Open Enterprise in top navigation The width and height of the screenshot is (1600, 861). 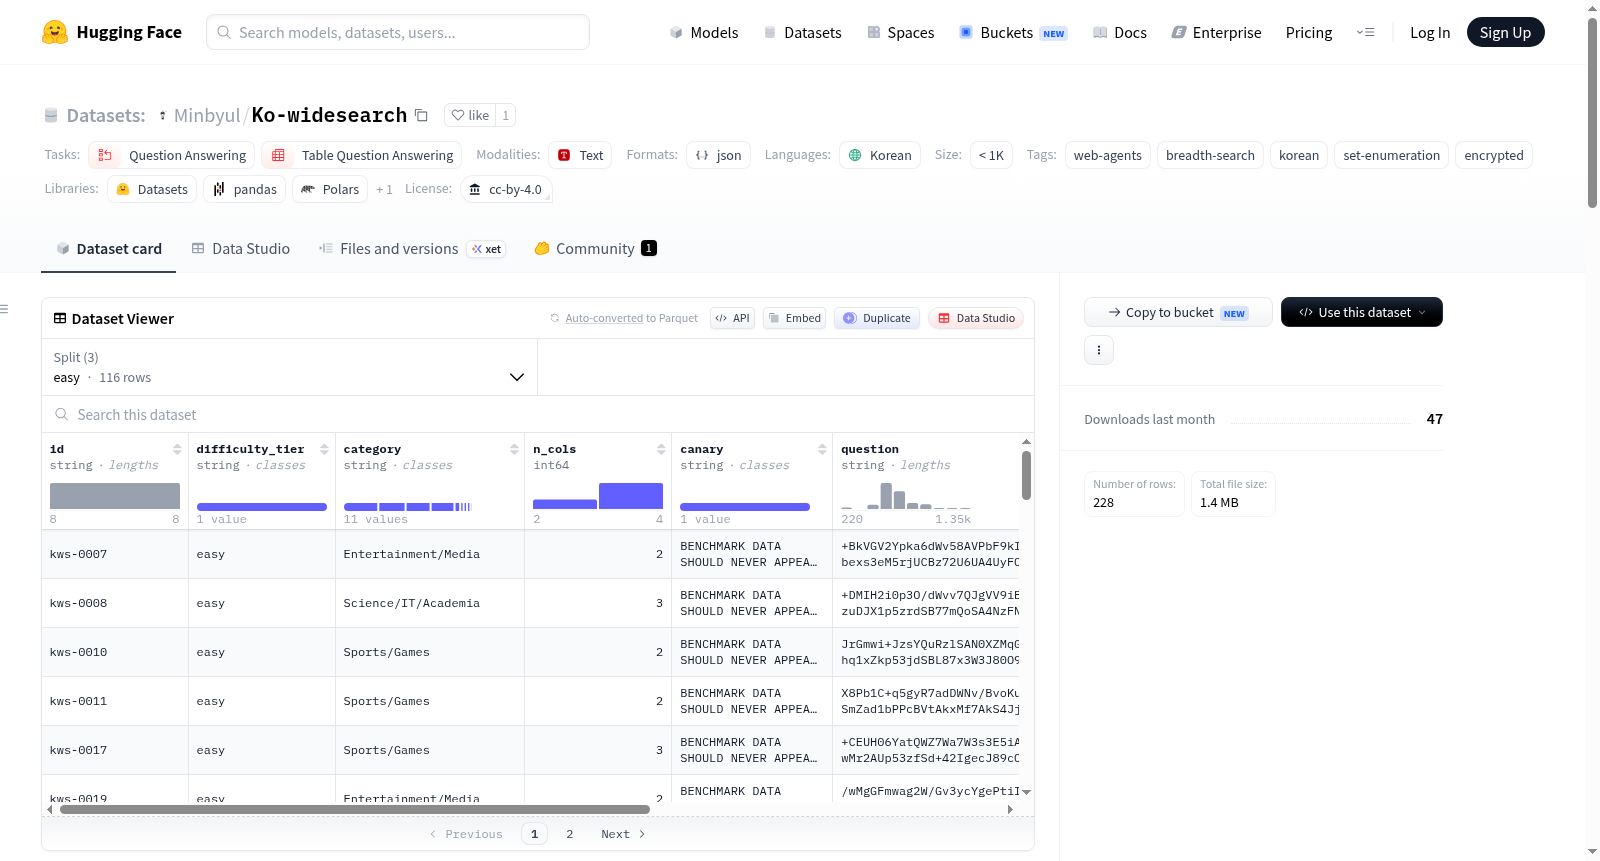1216,32
